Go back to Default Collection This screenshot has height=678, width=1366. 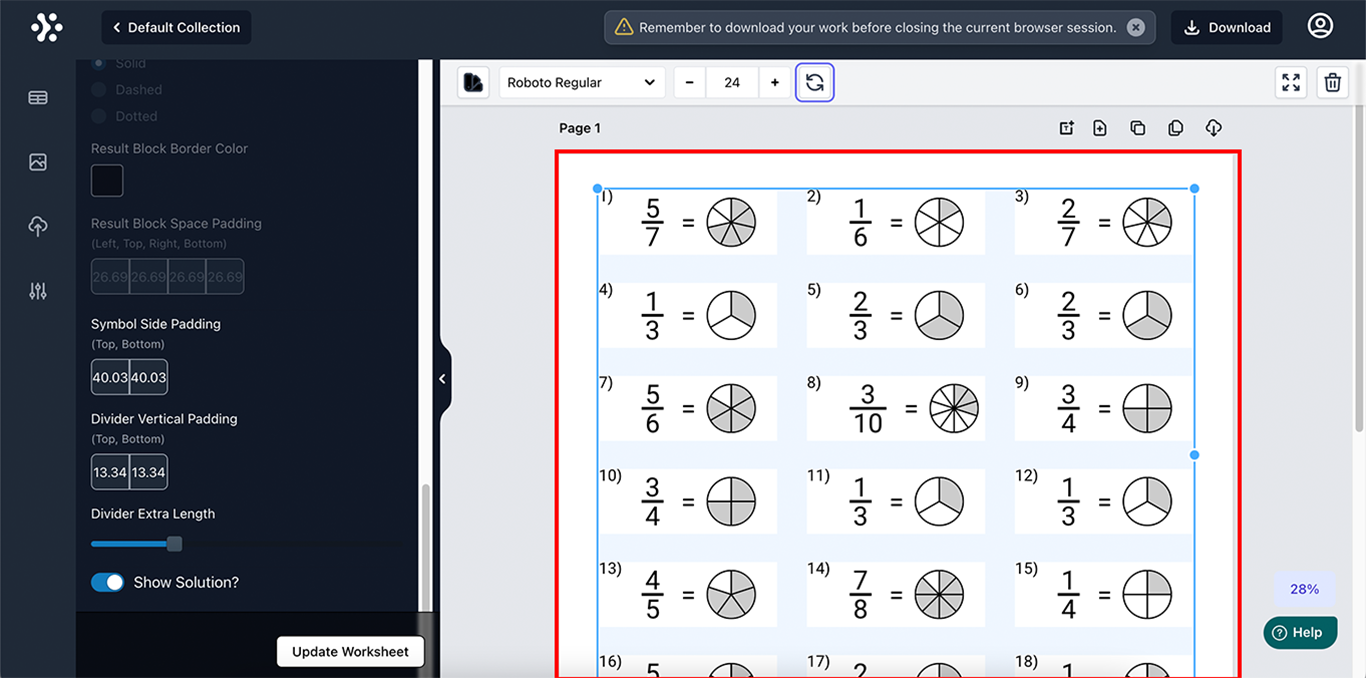pos(176,28)
